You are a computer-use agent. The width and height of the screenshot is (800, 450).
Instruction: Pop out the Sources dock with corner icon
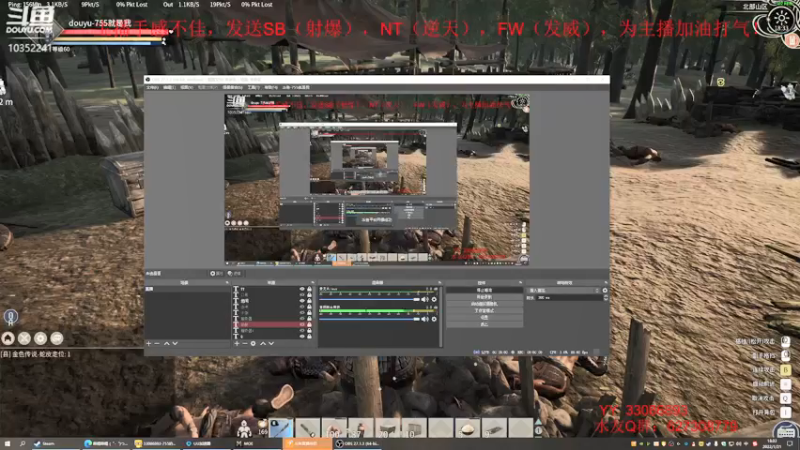(x=313, y=283)
